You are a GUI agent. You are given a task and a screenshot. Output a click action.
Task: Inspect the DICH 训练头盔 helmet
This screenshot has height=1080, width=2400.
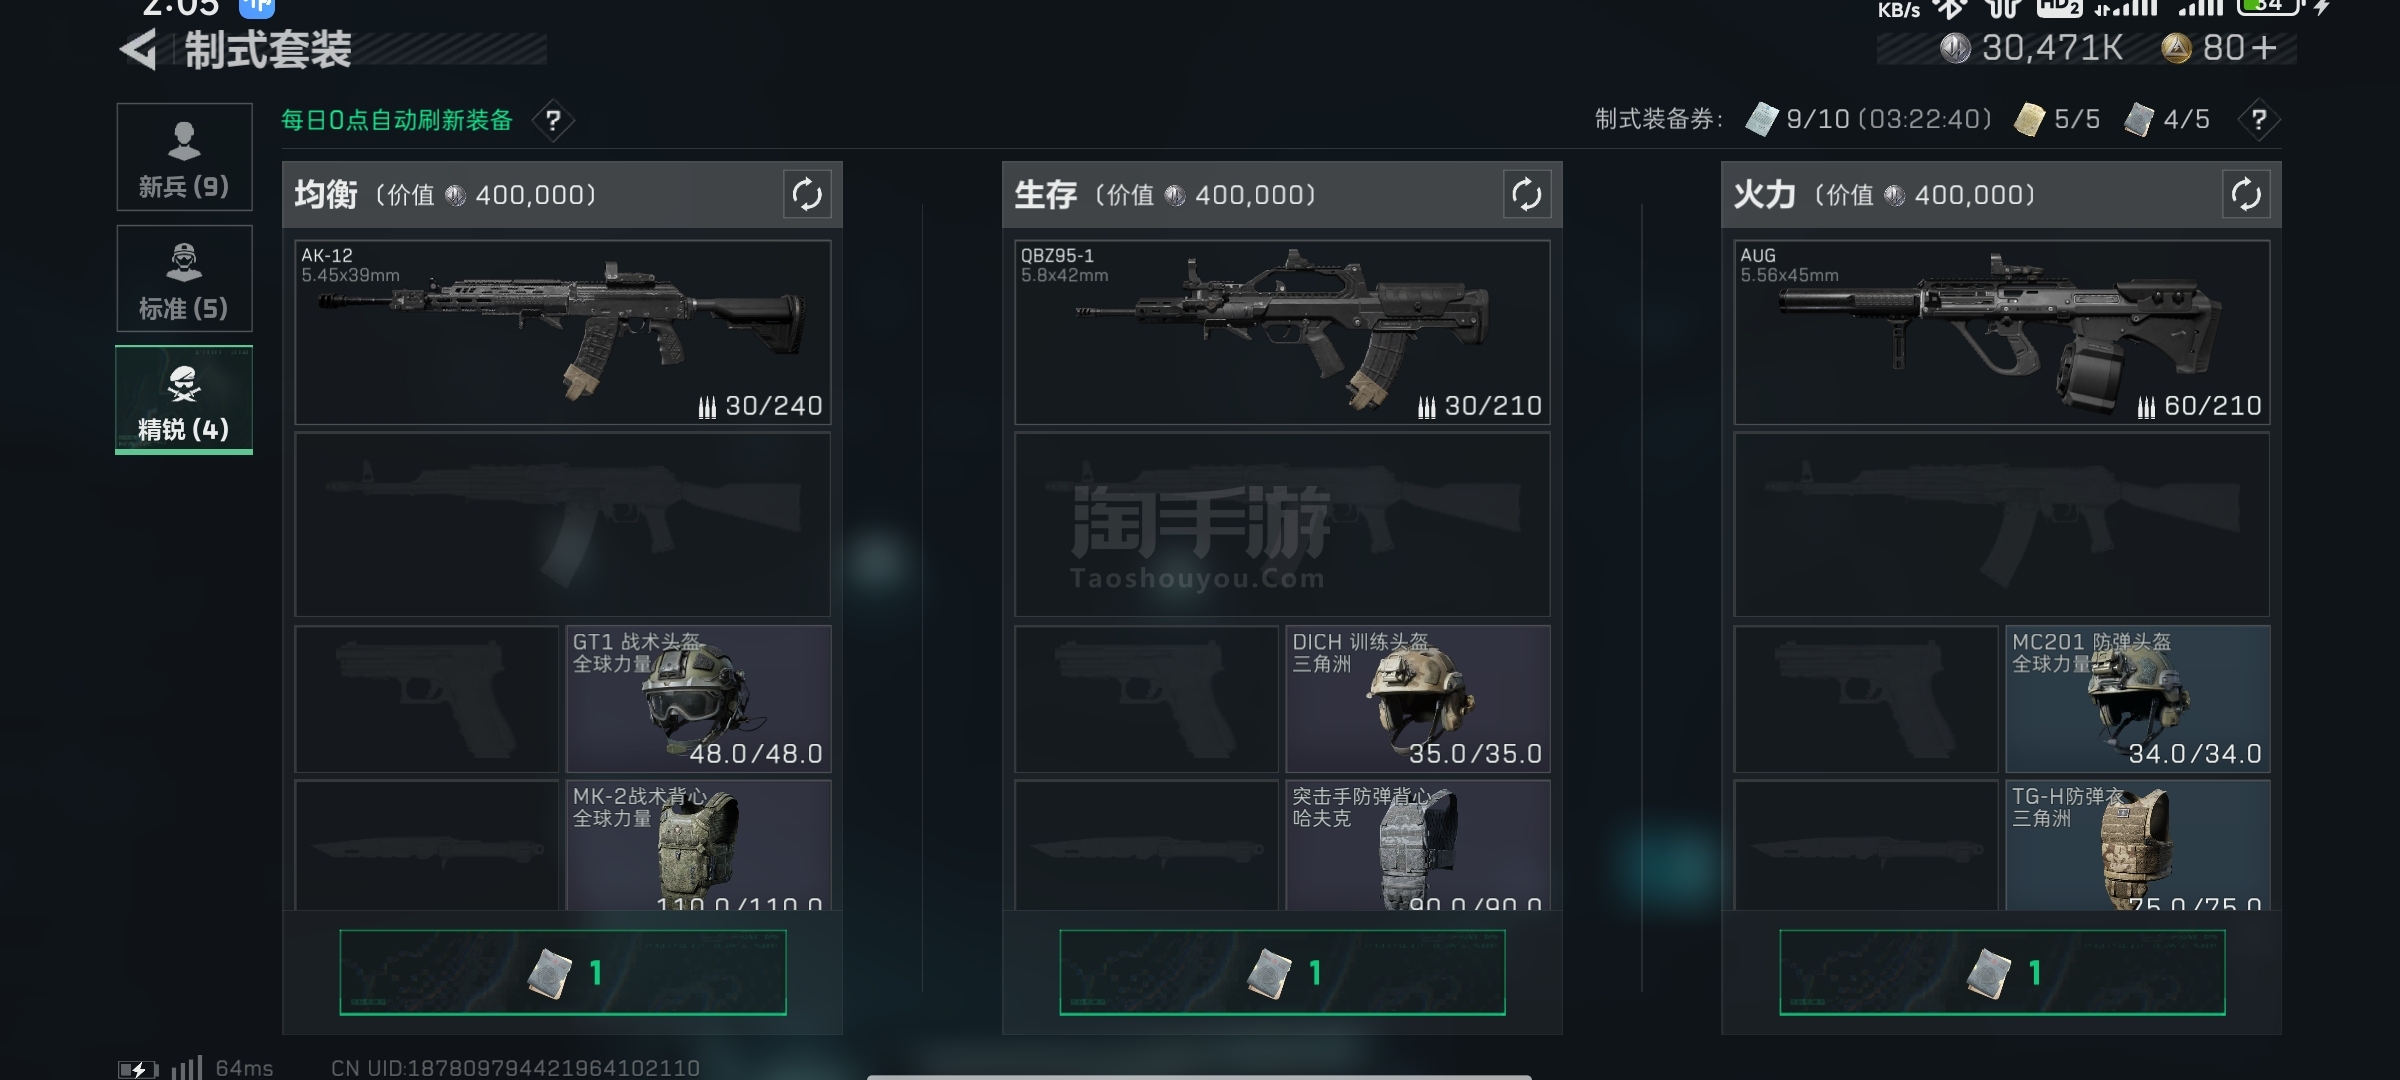click(1418, 699)
